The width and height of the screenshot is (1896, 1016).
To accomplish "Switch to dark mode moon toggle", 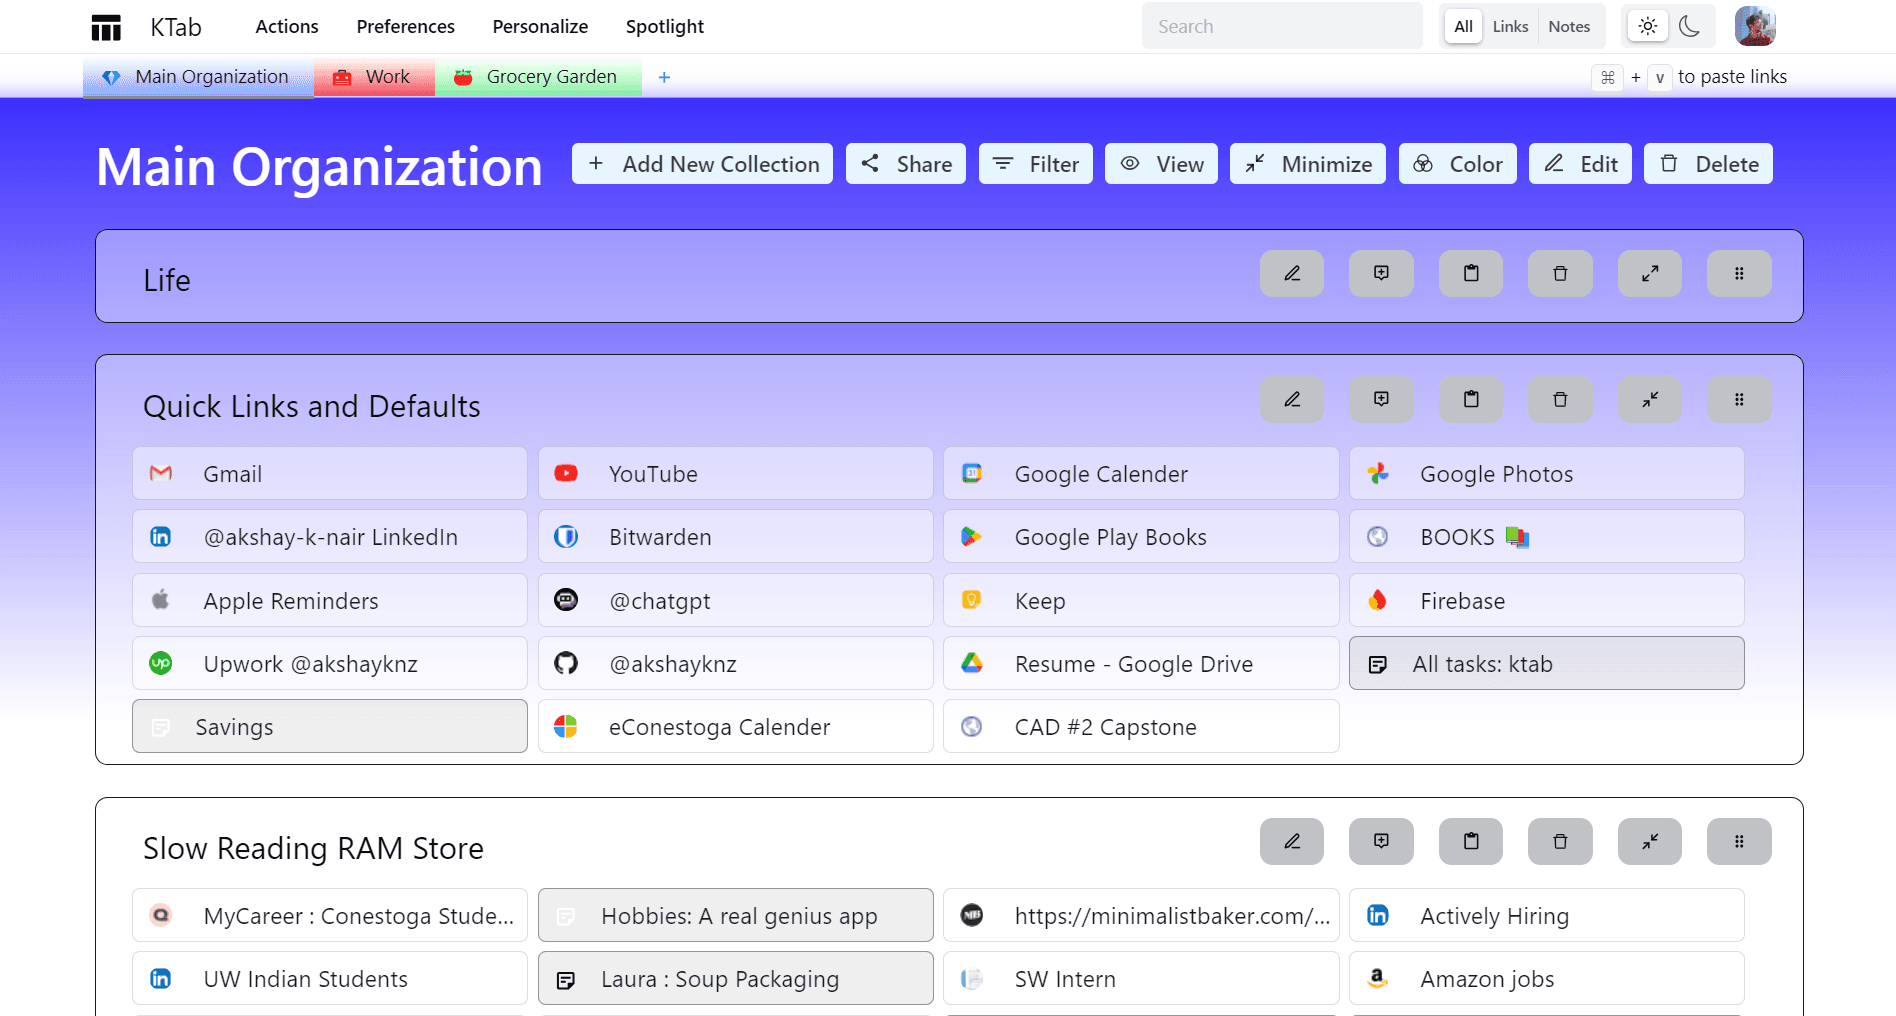I will point(1689,27).
